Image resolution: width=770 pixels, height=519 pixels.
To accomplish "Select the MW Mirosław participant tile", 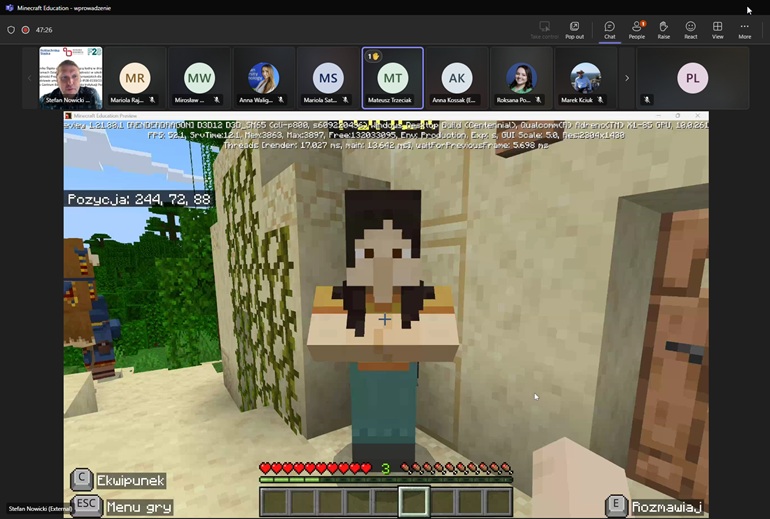I will (x=199, y=78).
